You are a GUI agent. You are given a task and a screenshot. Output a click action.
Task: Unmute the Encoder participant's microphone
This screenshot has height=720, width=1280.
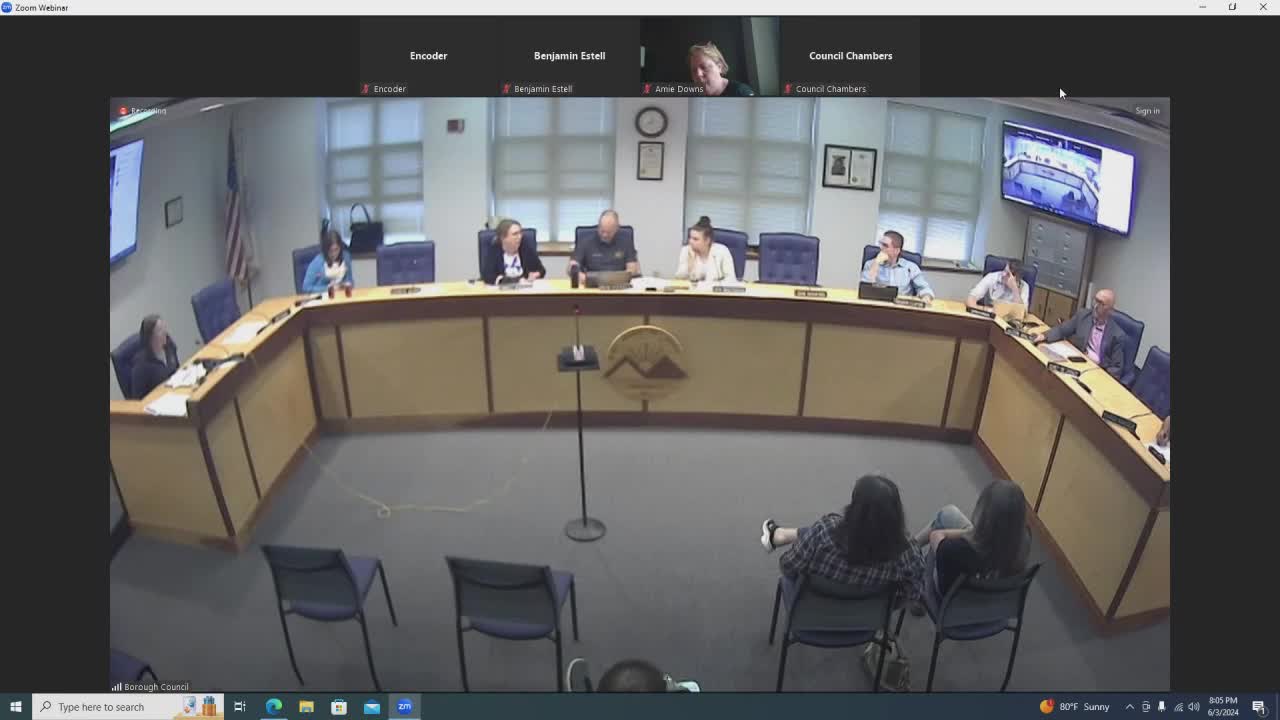pyautogui.click(x=364, y=89)
